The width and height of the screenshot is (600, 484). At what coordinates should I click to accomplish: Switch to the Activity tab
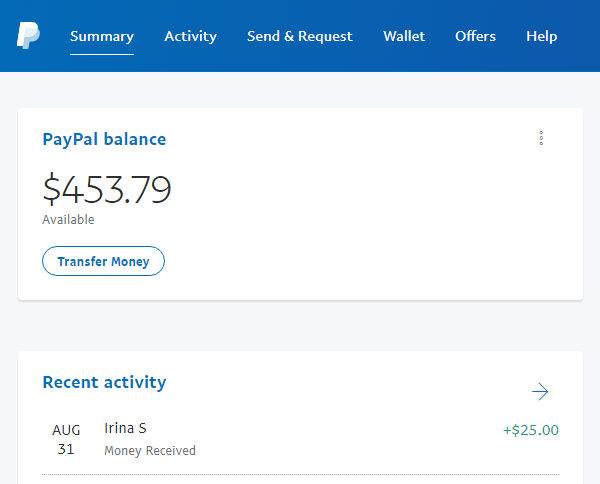[x=190, y=36]
